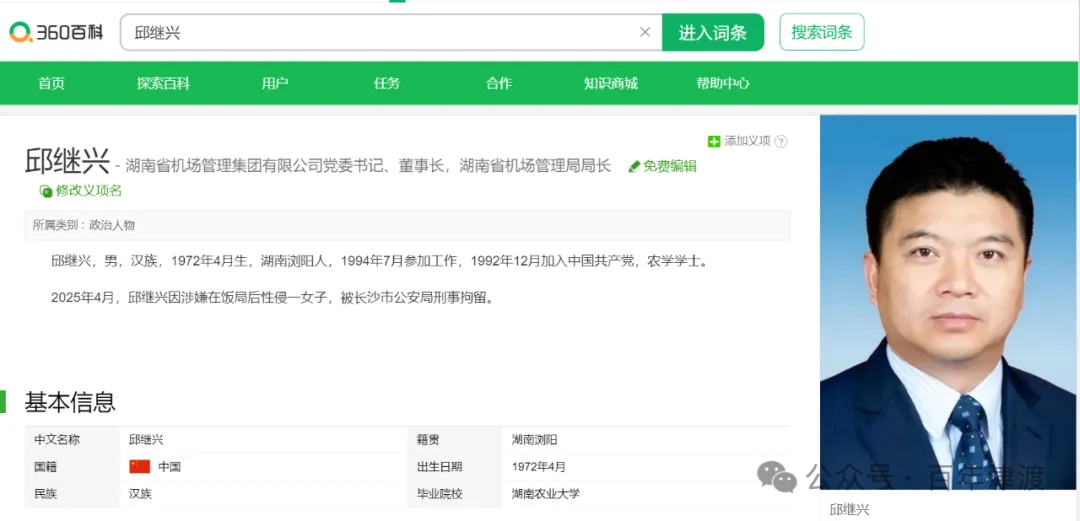Image resolution: width=1080 pixels, height=521 pixels.
Task: Click the copy icon next to 修改义项名
Action: [x=45, y=191]
